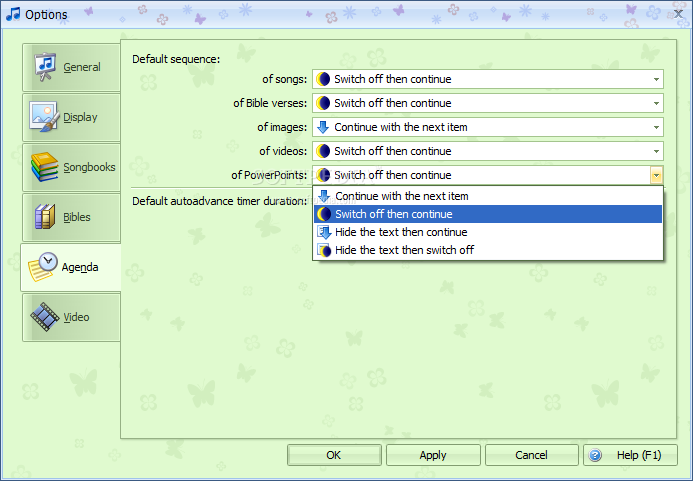
Task: Click the moon icon in the PowerPoints combo box
Action: click(x=323, y=175)
